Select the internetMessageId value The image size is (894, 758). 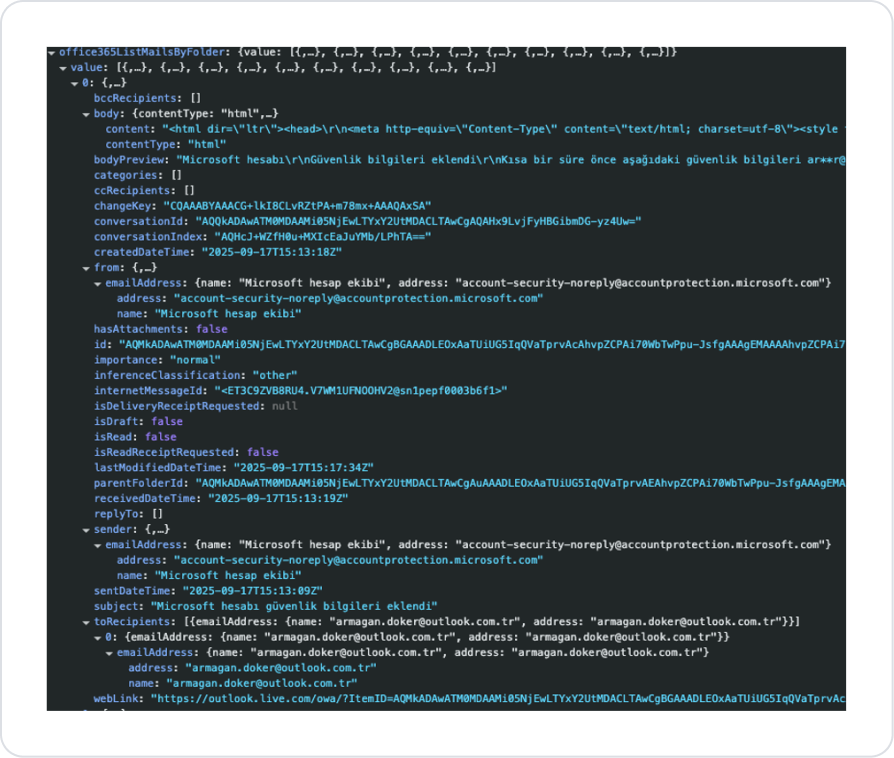361,391
